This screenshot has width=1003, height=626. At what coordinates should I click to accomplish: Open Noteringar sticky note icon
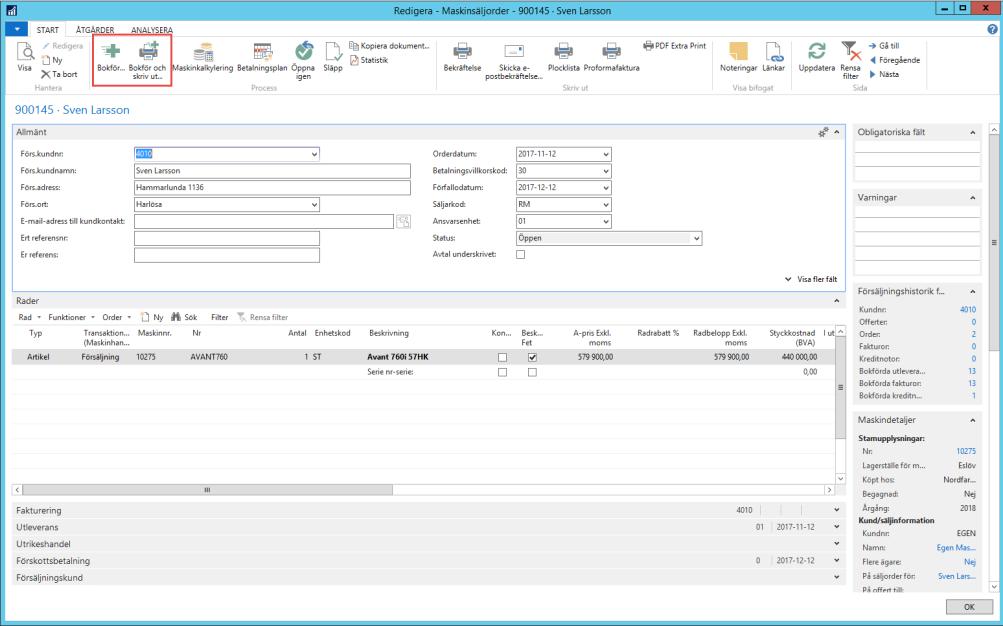click(738, 51)
